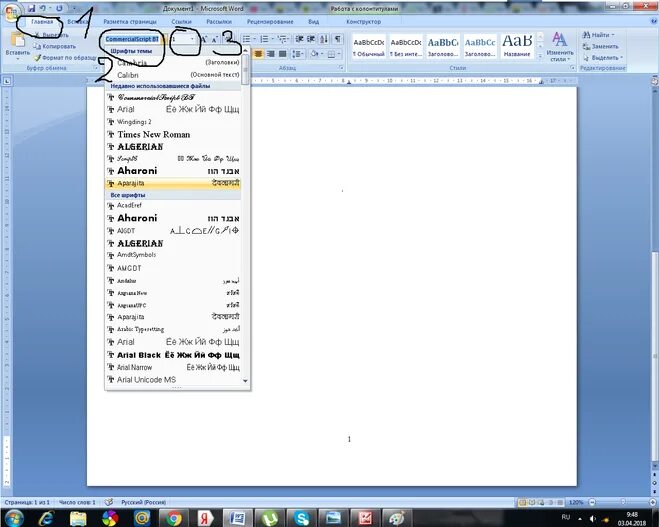Click the increase indent icon
This screenshot has width=659, height=527.
tap(311, 39)
